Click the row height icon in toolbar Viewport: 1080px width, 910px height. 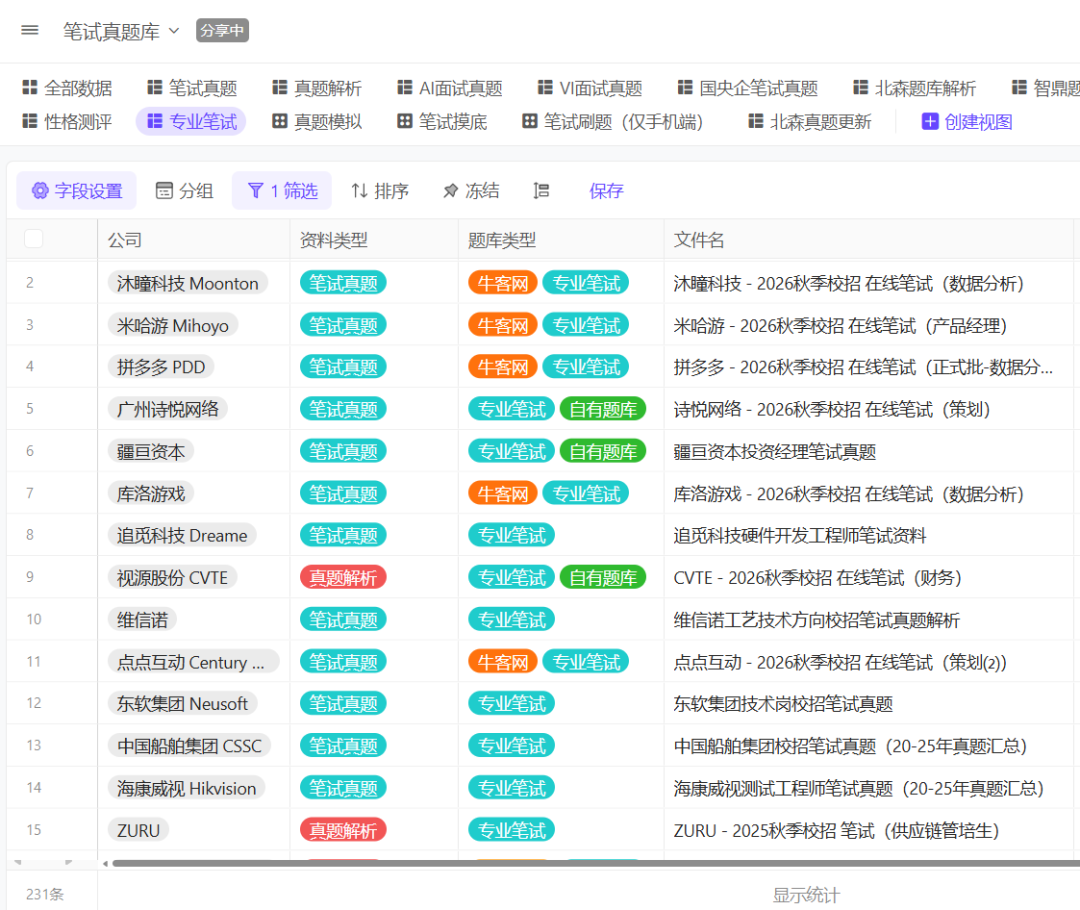pyautogui.click(x=541, y=191)
